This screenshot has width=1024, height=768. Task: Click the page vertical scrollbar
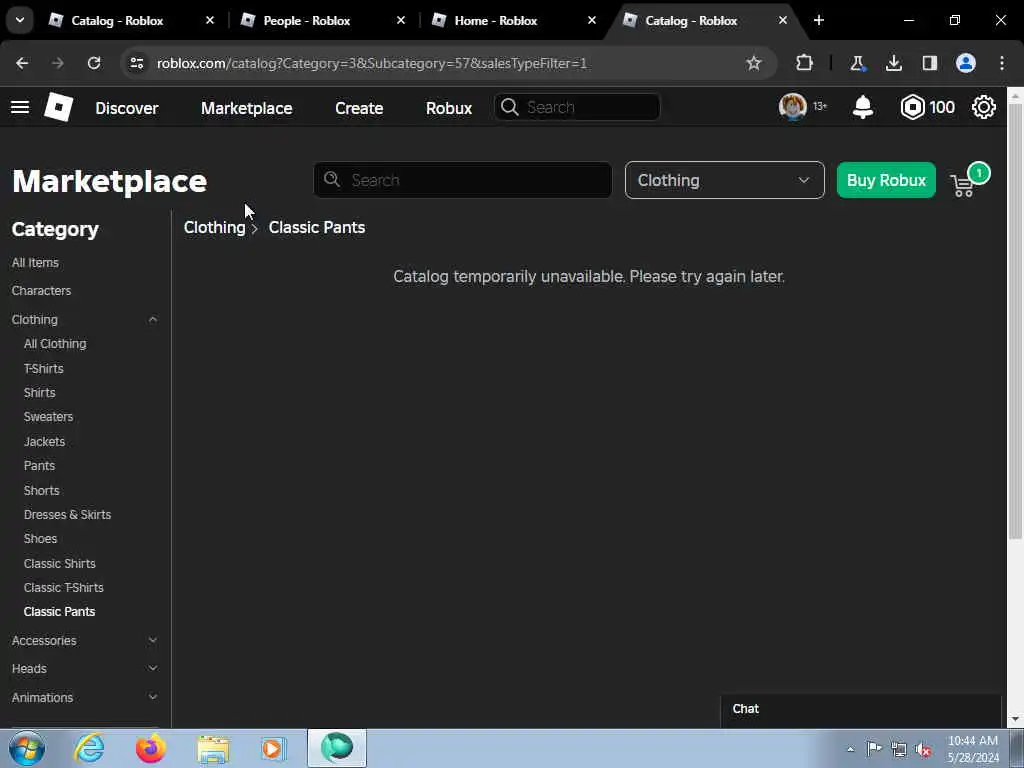click(1016, 320)
